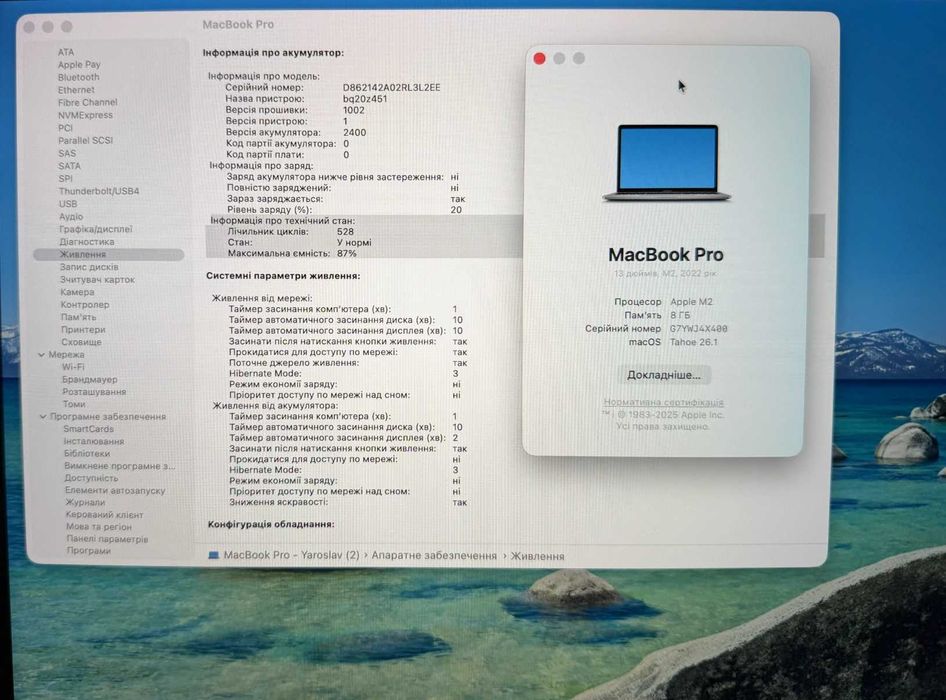Select Принтери in the sidebar
The width and height of the screenshot is (946, 700).
tap(83, 330)
